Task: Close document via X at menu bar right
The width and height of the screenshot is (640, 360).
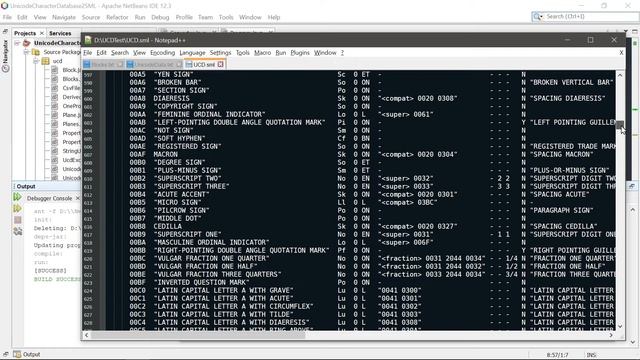Action: [621, 53]
